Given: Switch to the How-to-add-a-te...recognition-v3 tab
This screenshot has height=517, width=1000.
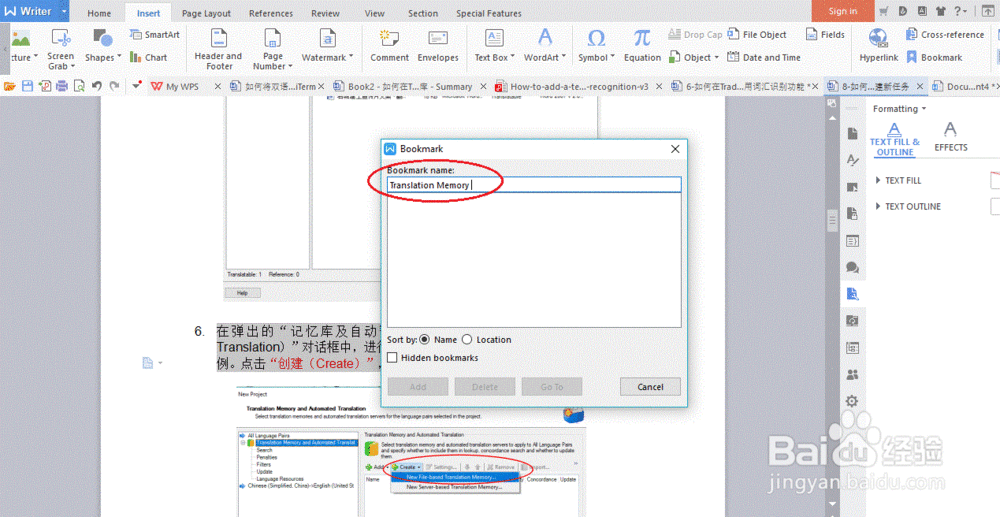Looking at the screenshot, I should [x=578, y=86].
